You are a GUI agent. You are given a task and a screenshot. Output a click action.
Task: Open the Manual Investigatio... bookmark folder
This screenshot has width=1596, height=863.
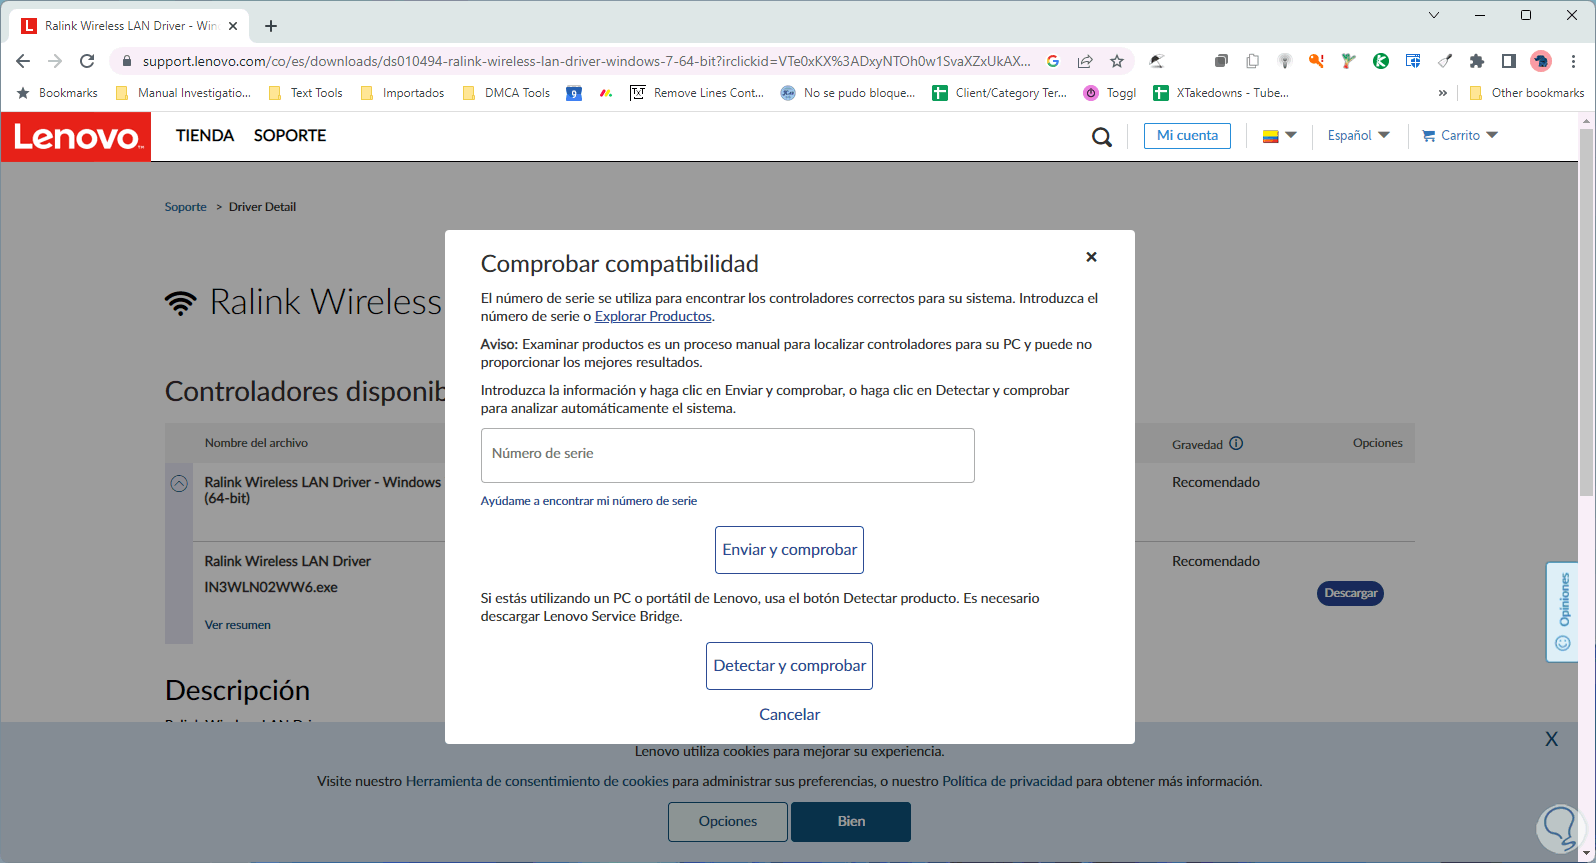tap(184, 93)
